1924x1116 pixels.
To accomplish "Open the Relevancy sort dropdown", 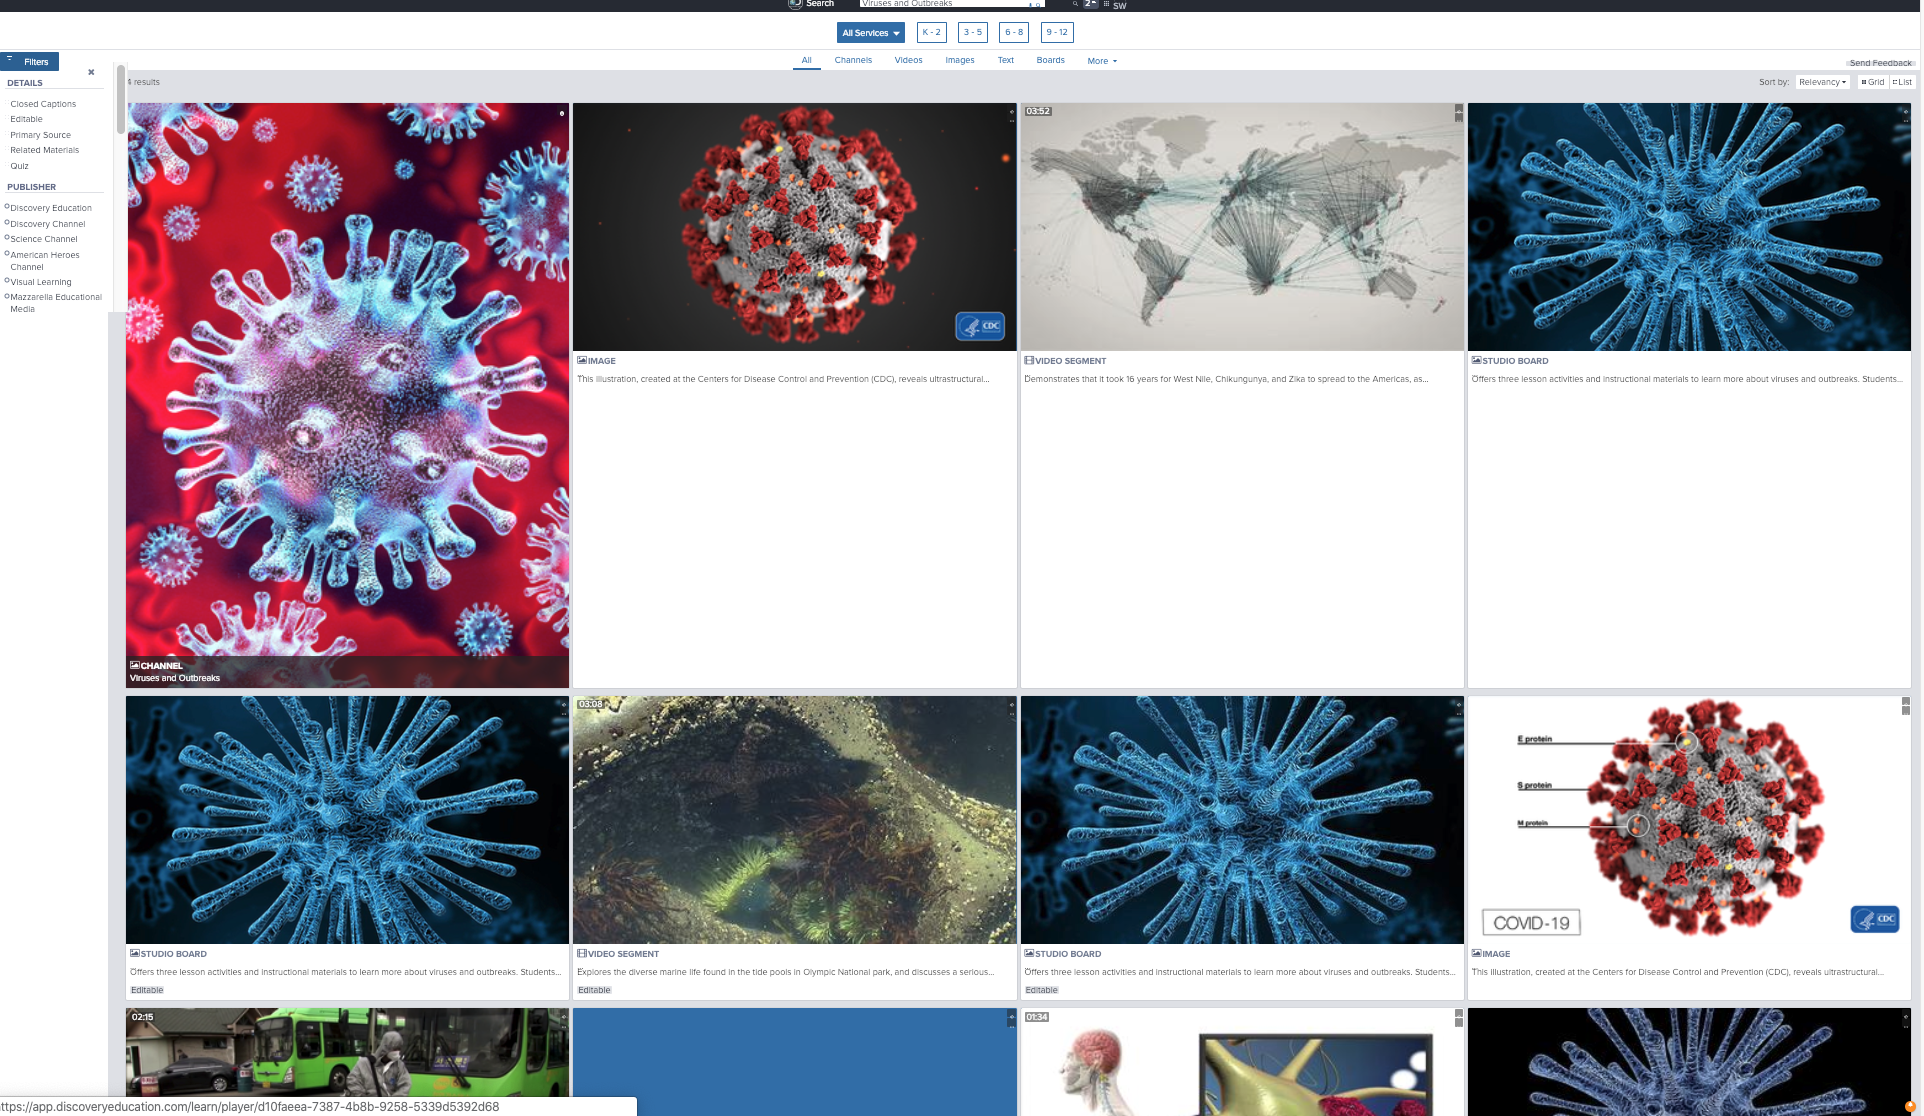I will coord(1822,82).
